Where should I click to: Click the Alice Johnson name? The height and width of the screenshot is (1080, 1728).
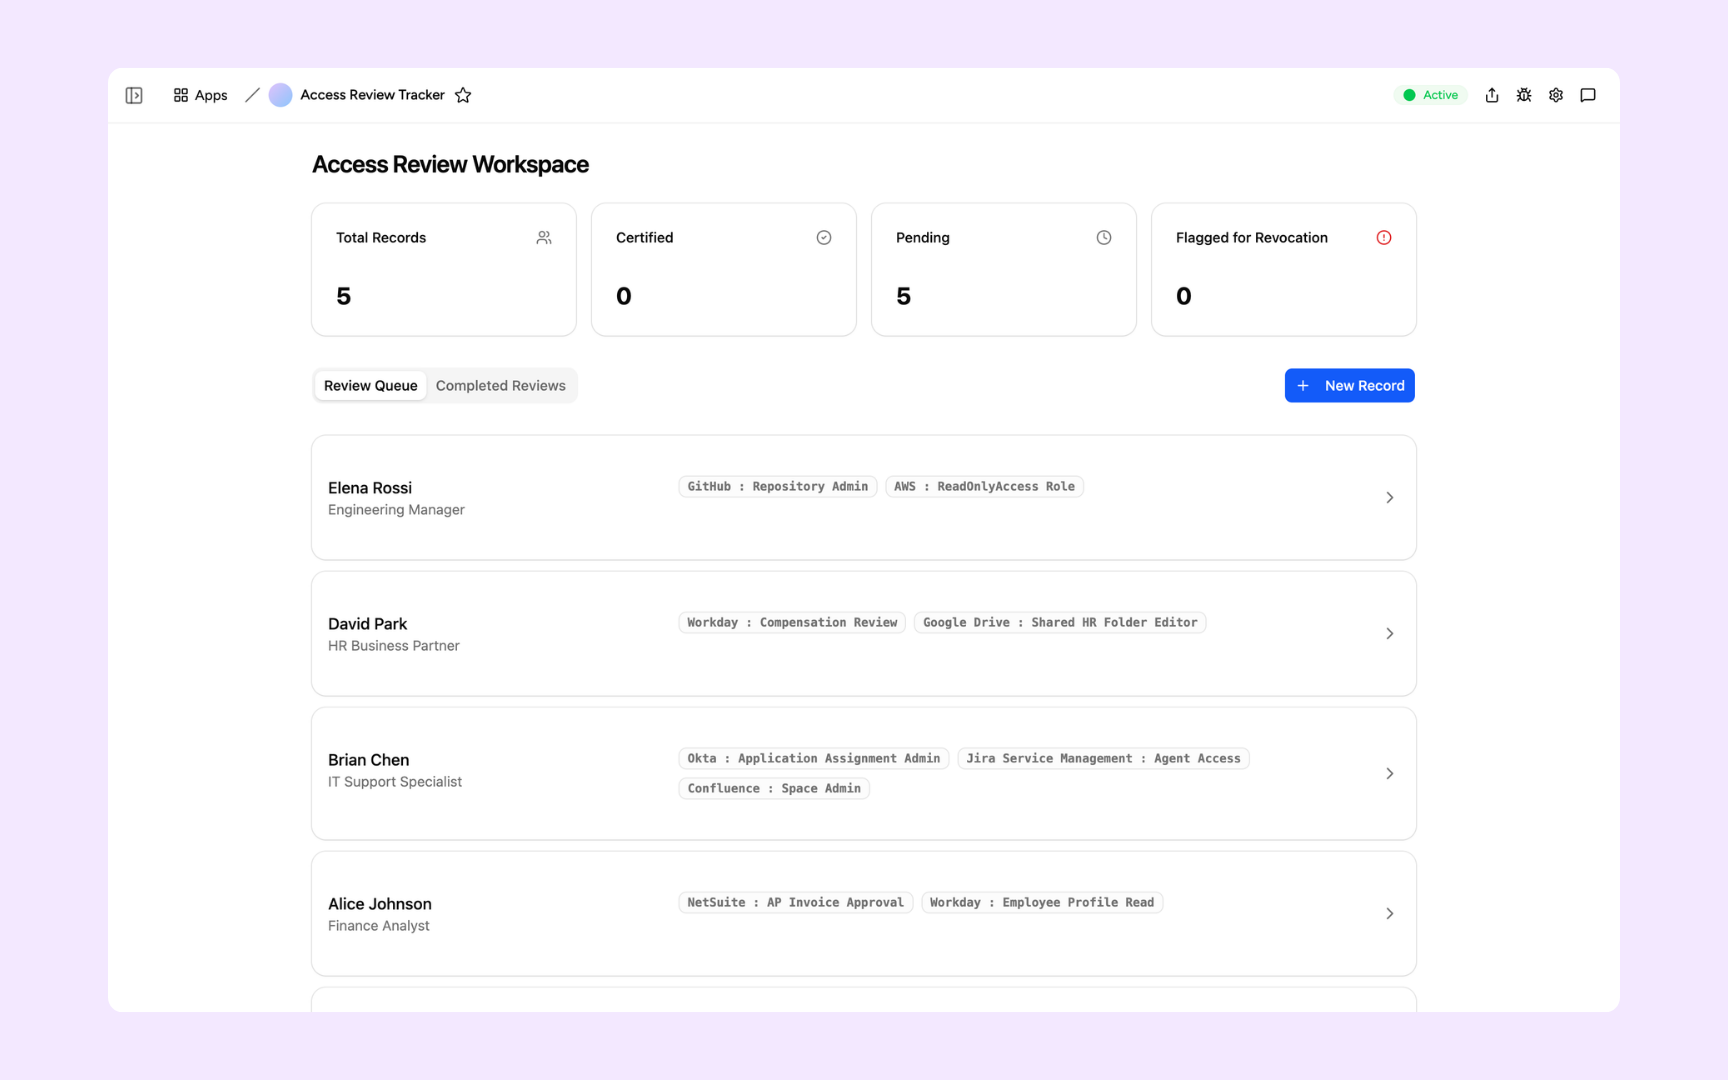(380, 904)
